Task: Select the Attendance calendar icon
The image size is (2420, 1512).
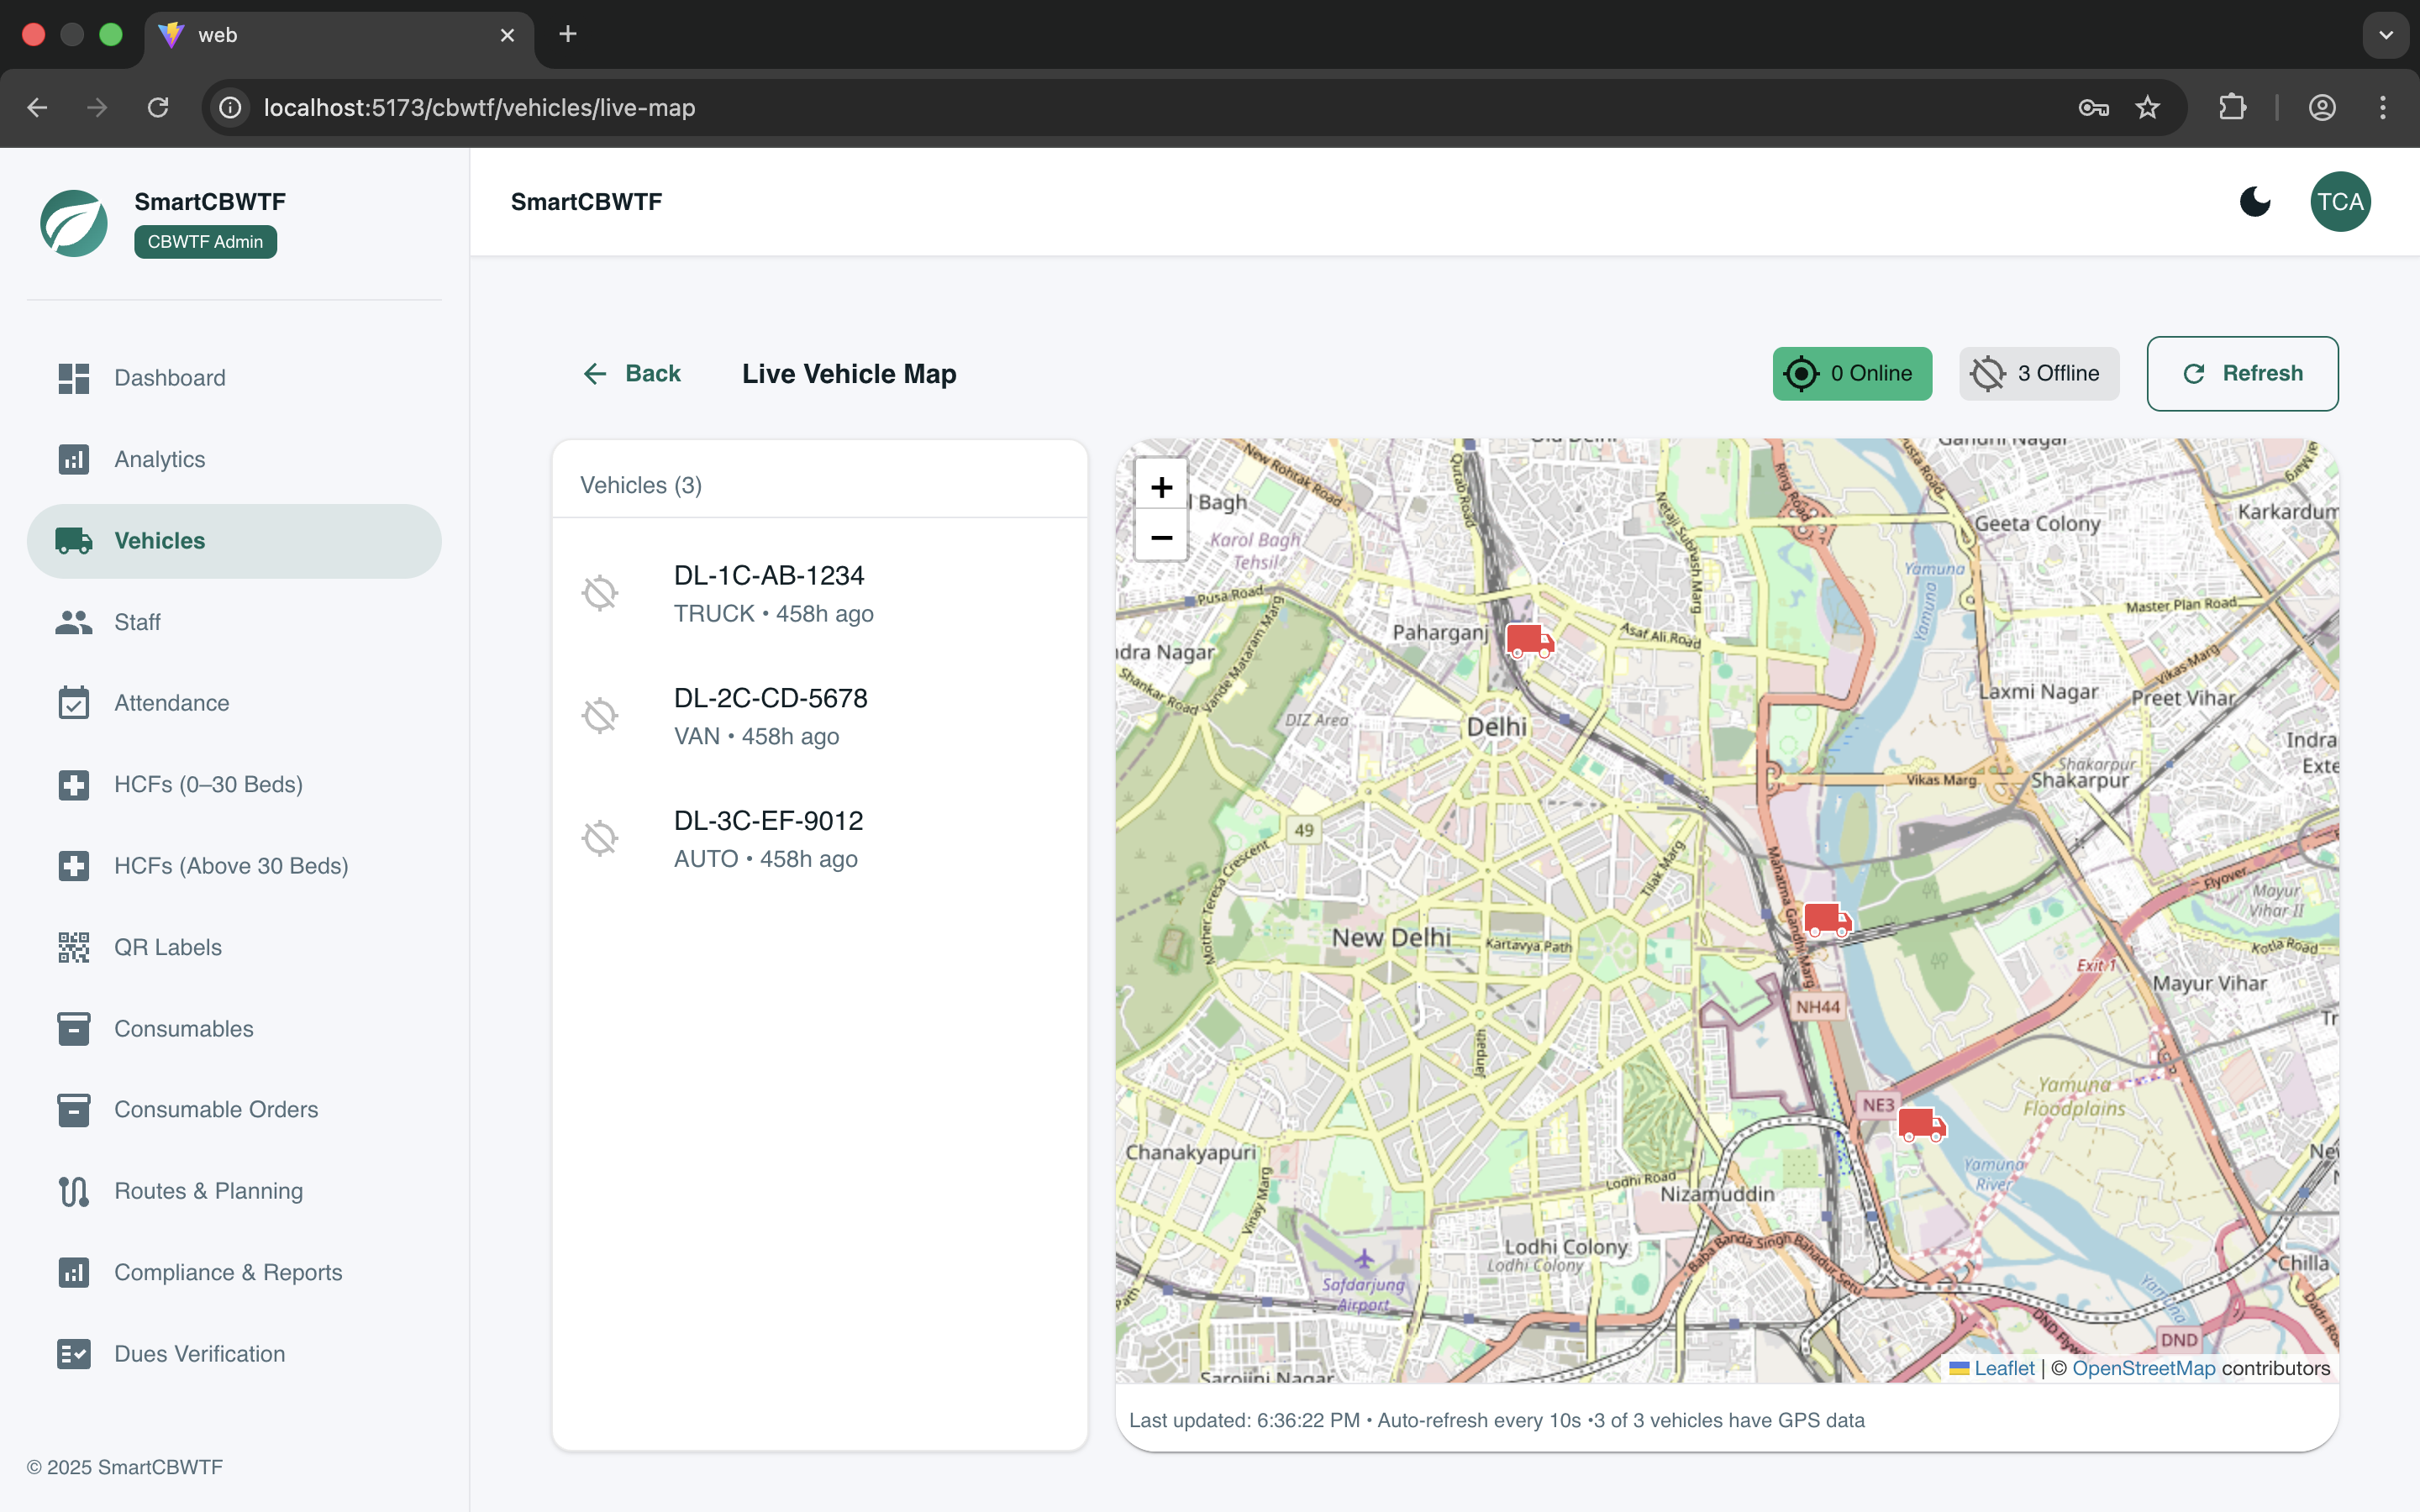Action: [x=73, y=703]
